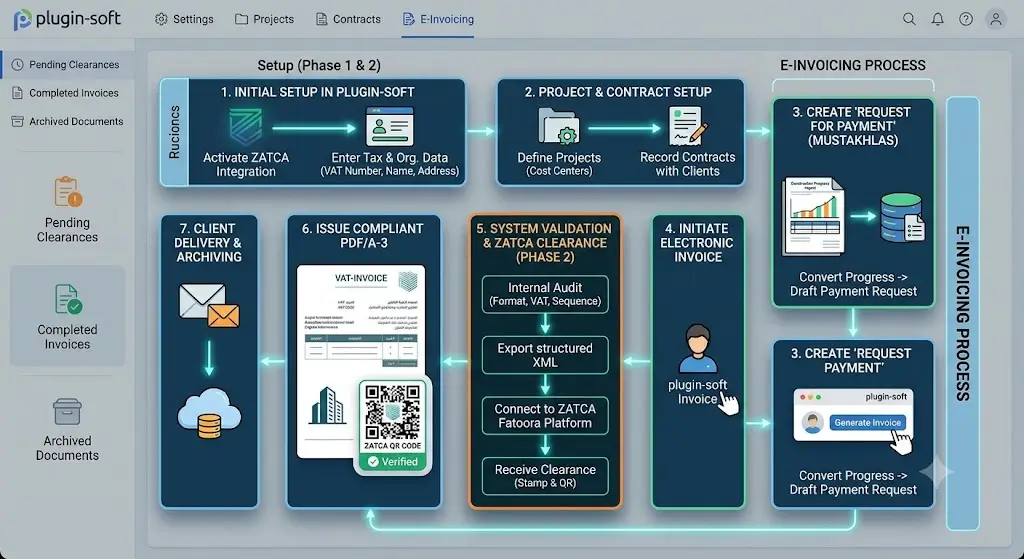Click the green Verified badge
Viewport: 1024px width, 559px height.
click(392, 462)
